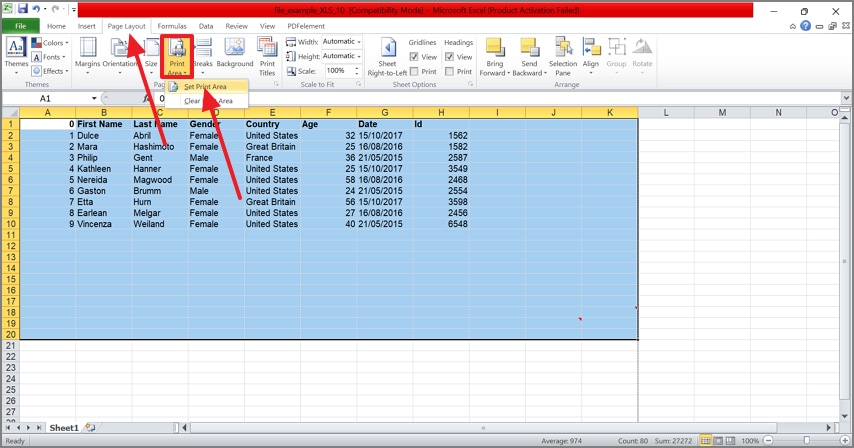Screen dimensions: 854x448
Task: Switch to Normal view in status bar
Action: point(706,440)
